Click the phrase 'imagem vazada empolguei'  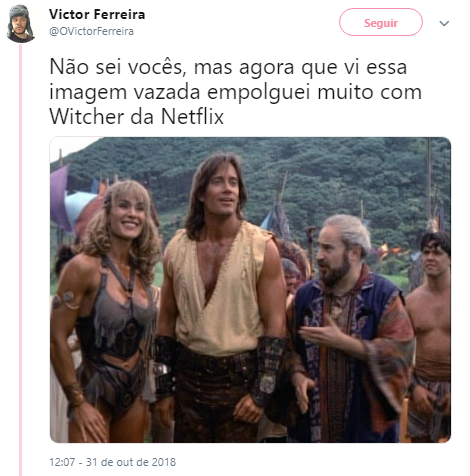(x=180, y=92)
